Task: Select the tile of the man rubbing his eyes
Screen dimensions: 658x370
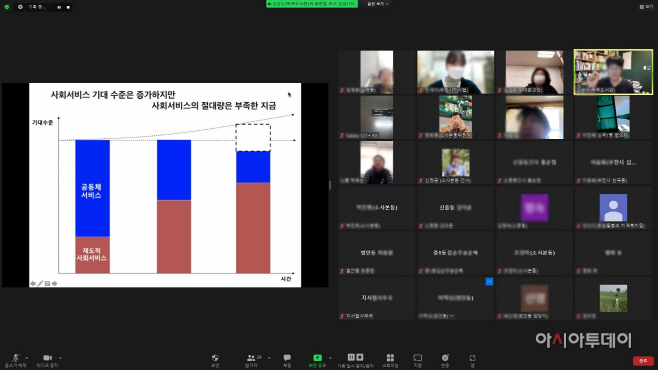Action: pyautogui.click(x=455, y=117)
